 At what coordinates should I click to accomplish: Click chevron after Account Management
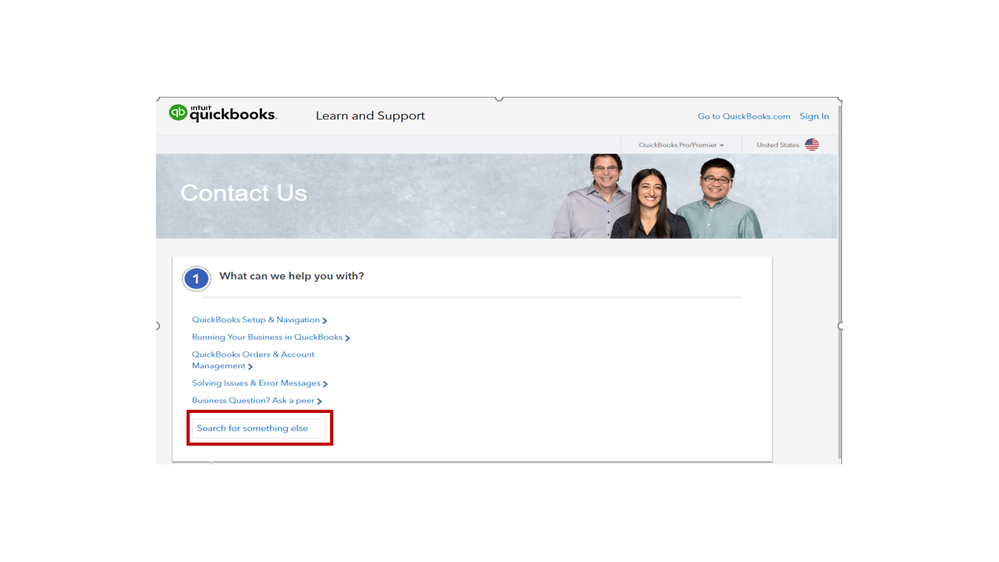[250, 366]
